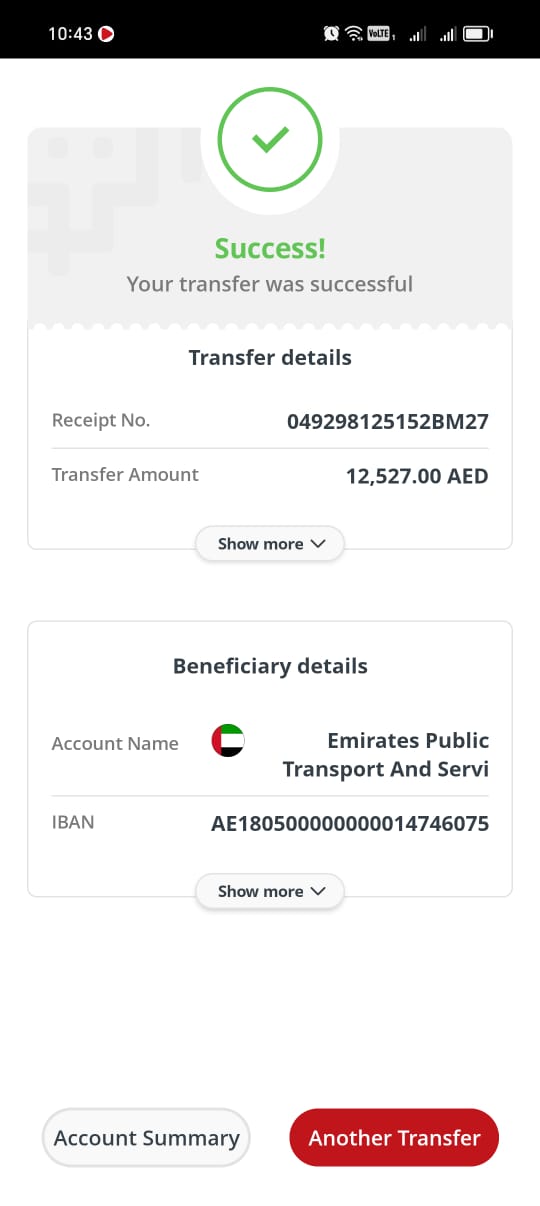The height and width of the screenshot is (1206, 540).
Task: Open Account Summary
Action: point(146,1138)
